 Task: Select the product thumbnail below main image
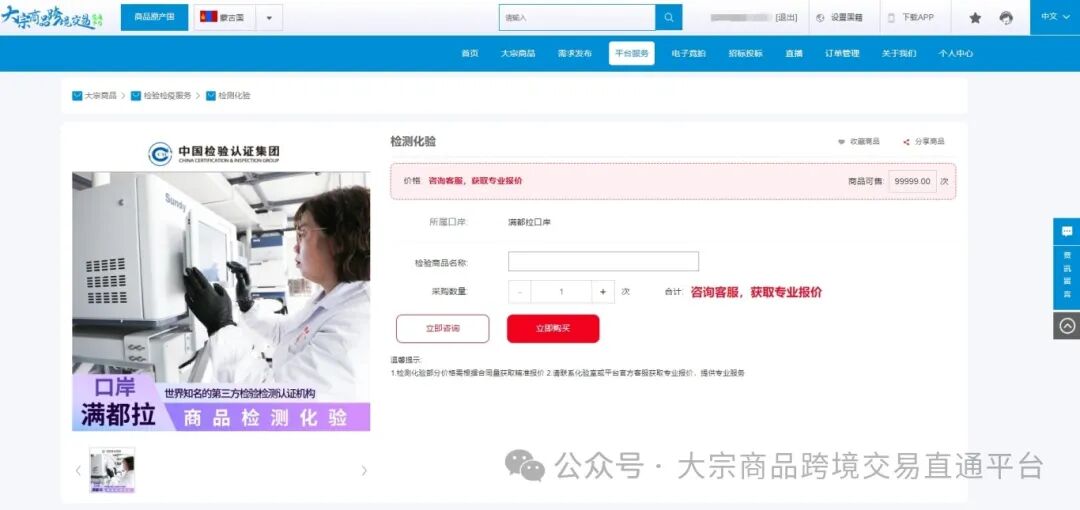click(112, 470)
